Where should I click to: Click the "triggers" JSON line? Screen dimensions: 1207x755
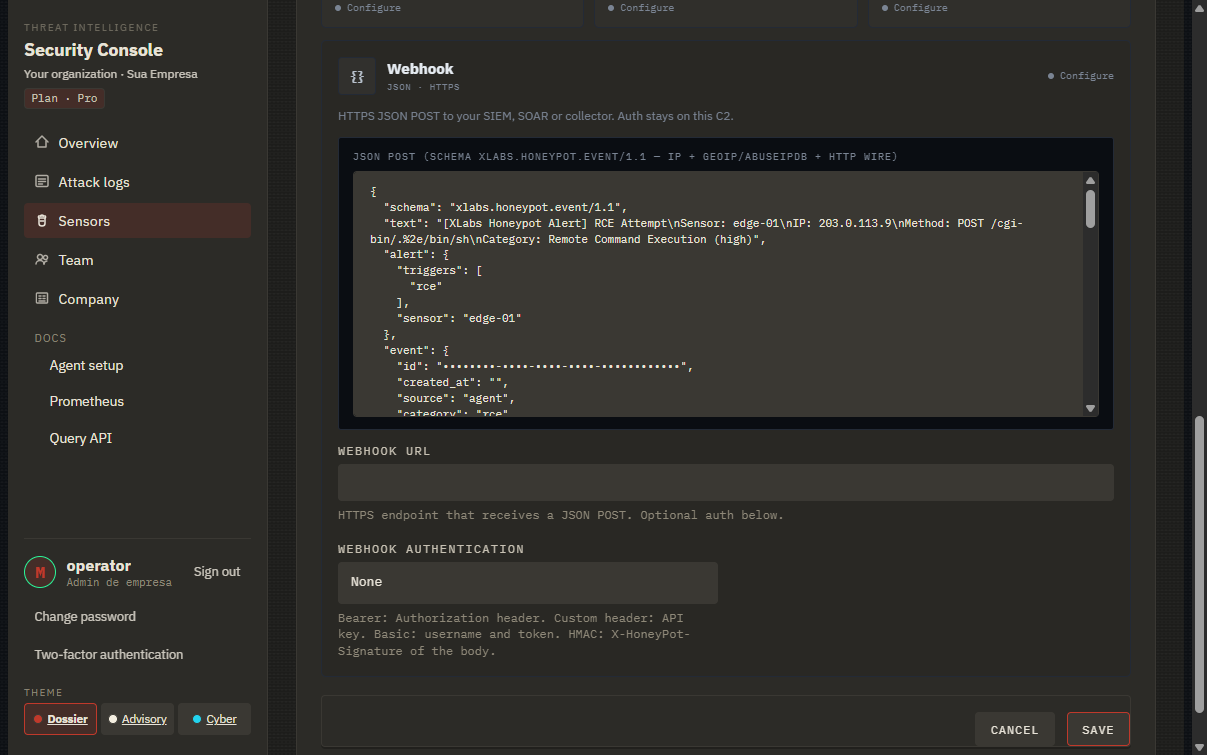point(440,270)
